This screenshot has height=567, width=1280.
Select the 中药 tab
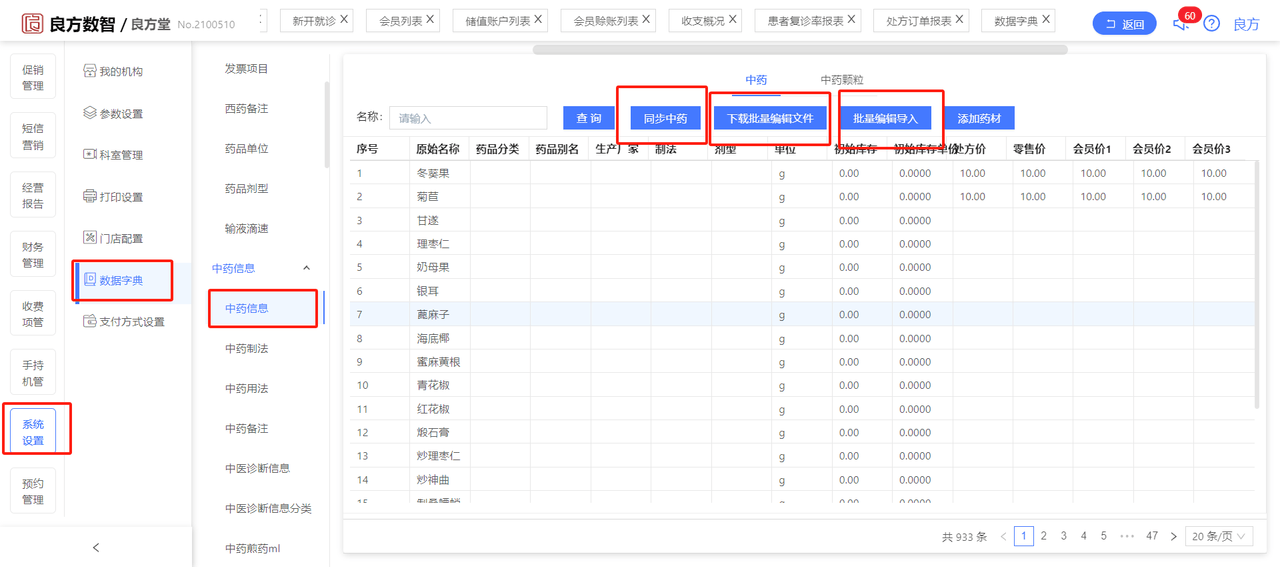(x=757, y=80)
